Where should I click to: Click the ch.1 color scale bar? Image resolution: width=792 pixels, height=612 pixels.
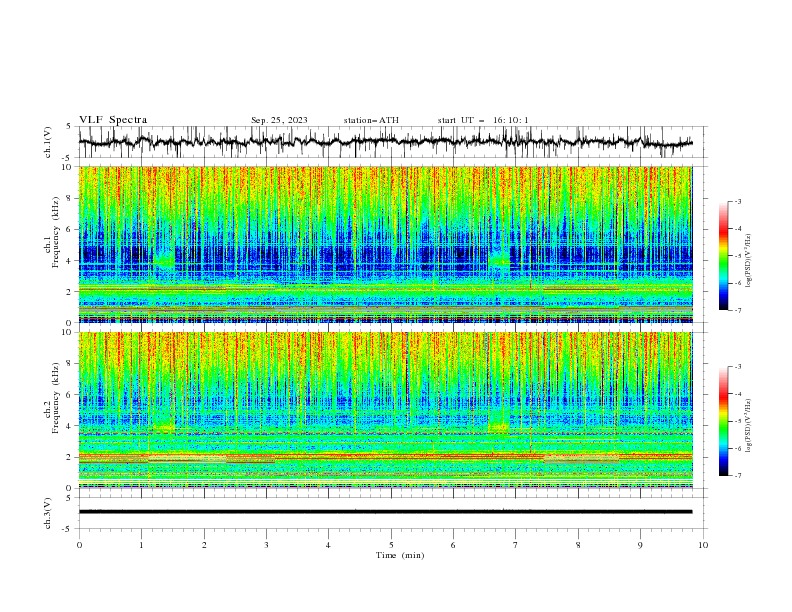(x=723, y=256)
